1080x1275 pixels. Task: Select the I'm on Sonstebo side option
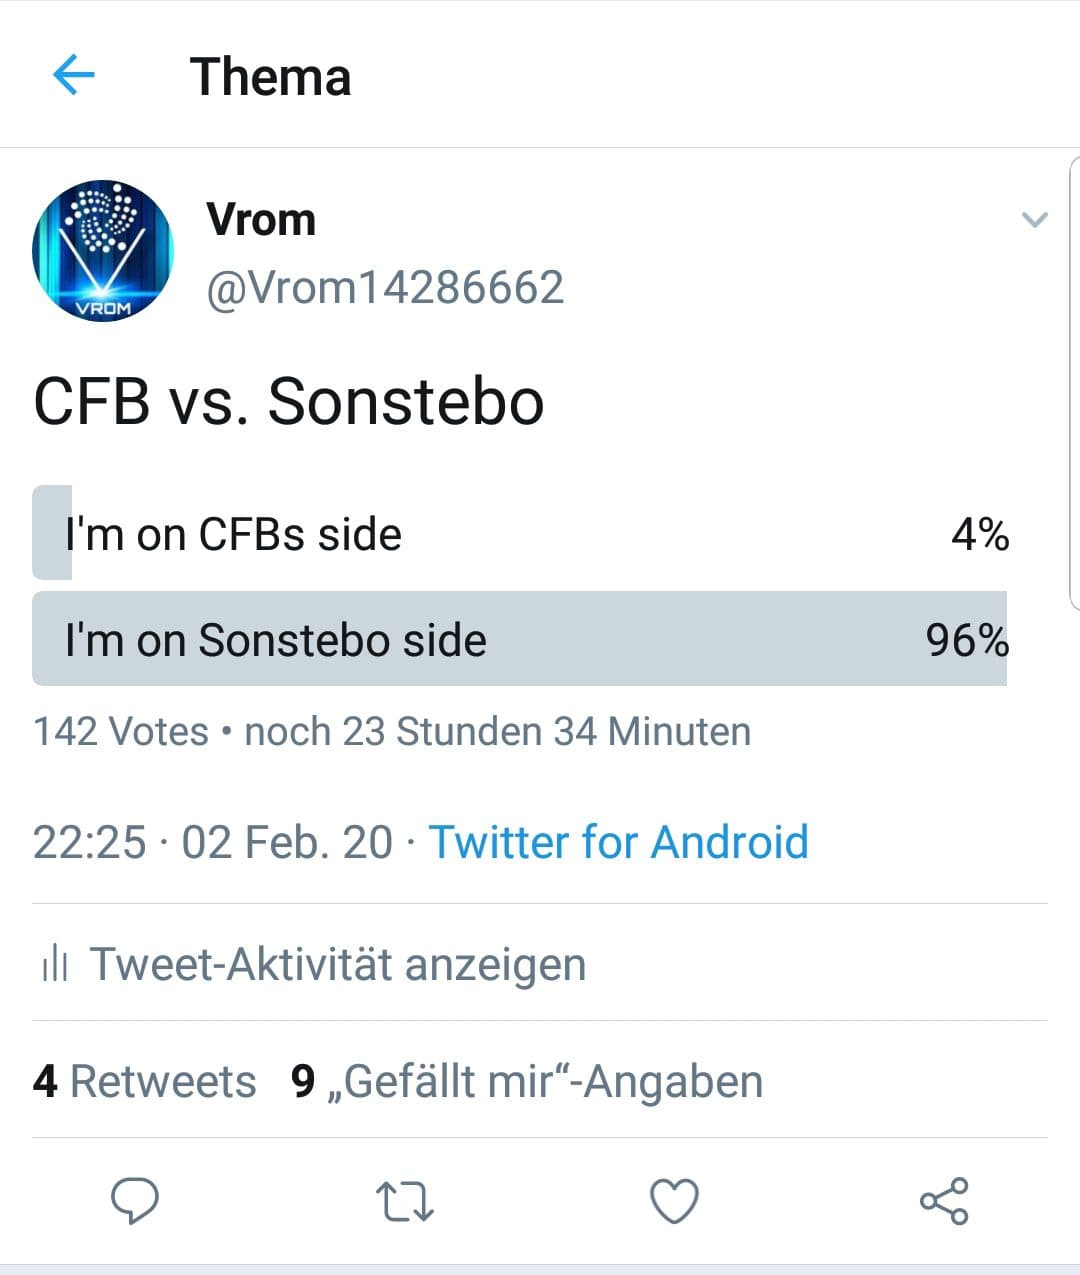coord(520,640)
